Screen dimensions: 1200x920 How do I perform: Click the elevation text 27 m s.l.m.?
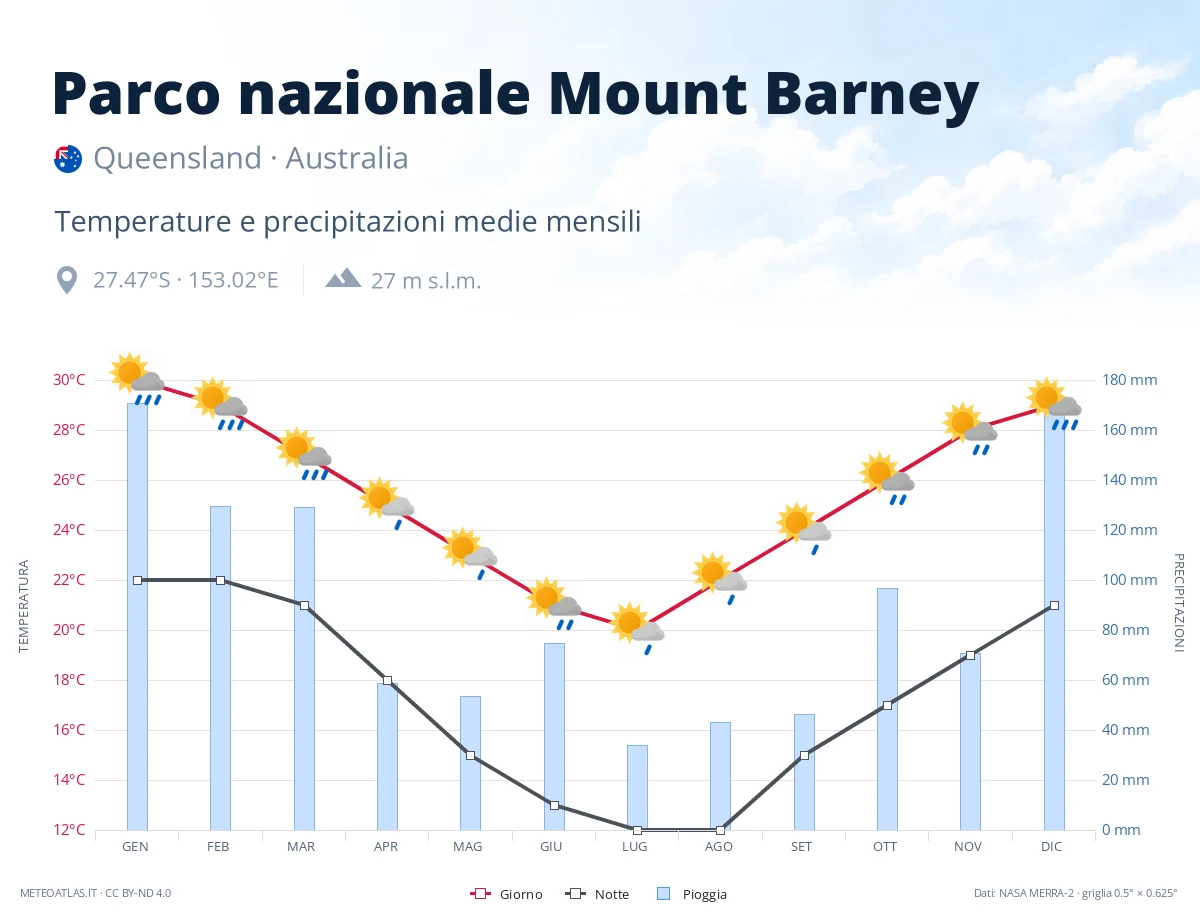(x=426, y=281)
